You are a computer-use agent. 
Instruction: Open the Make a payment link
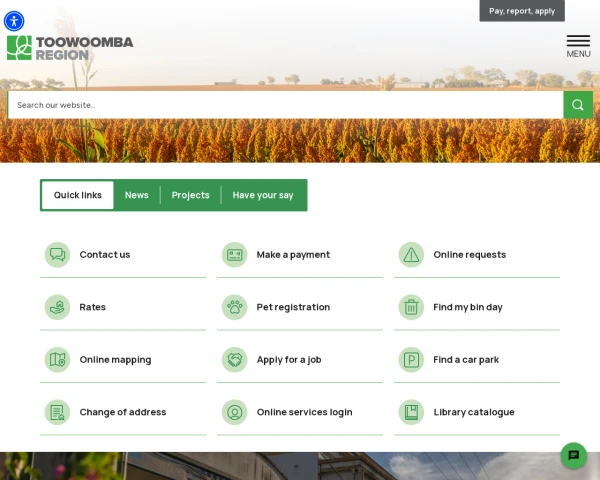(293, 255)
